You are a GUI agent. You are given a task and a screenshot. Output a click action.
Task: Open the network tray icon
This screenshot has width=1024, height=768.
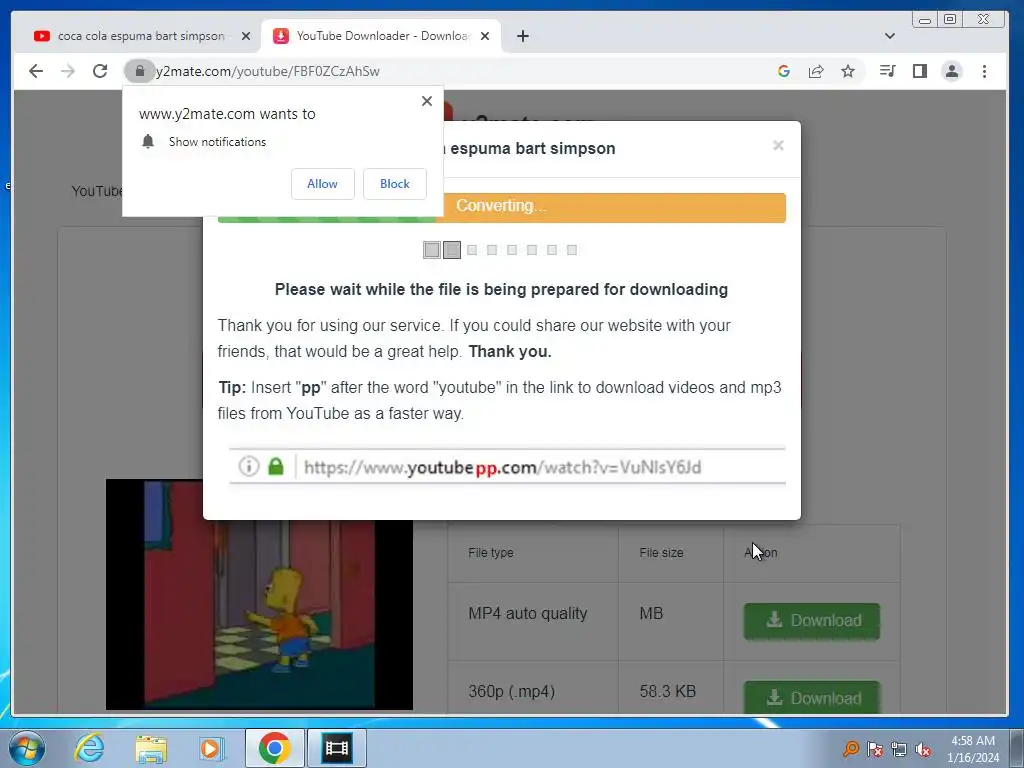[899, 748]
